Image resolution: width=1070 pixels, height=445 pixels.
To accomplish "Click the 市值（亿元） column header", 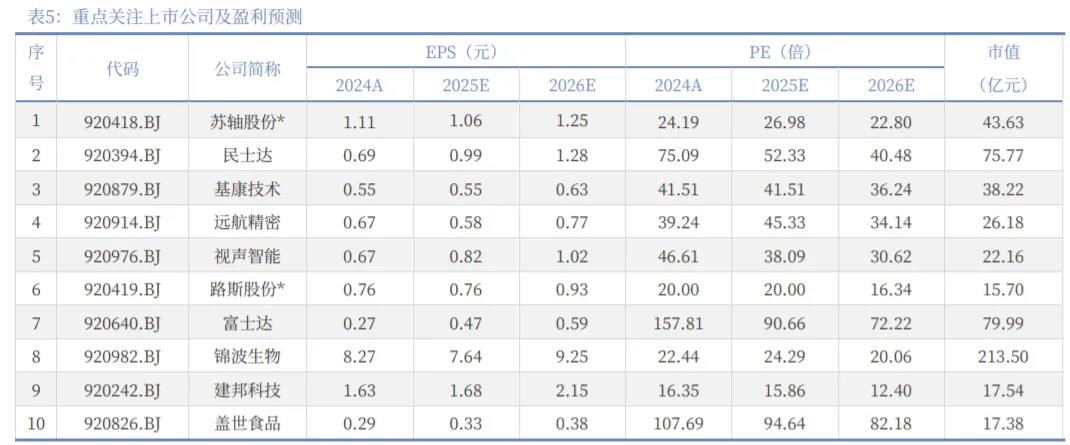I will (x=1003, y=68).
